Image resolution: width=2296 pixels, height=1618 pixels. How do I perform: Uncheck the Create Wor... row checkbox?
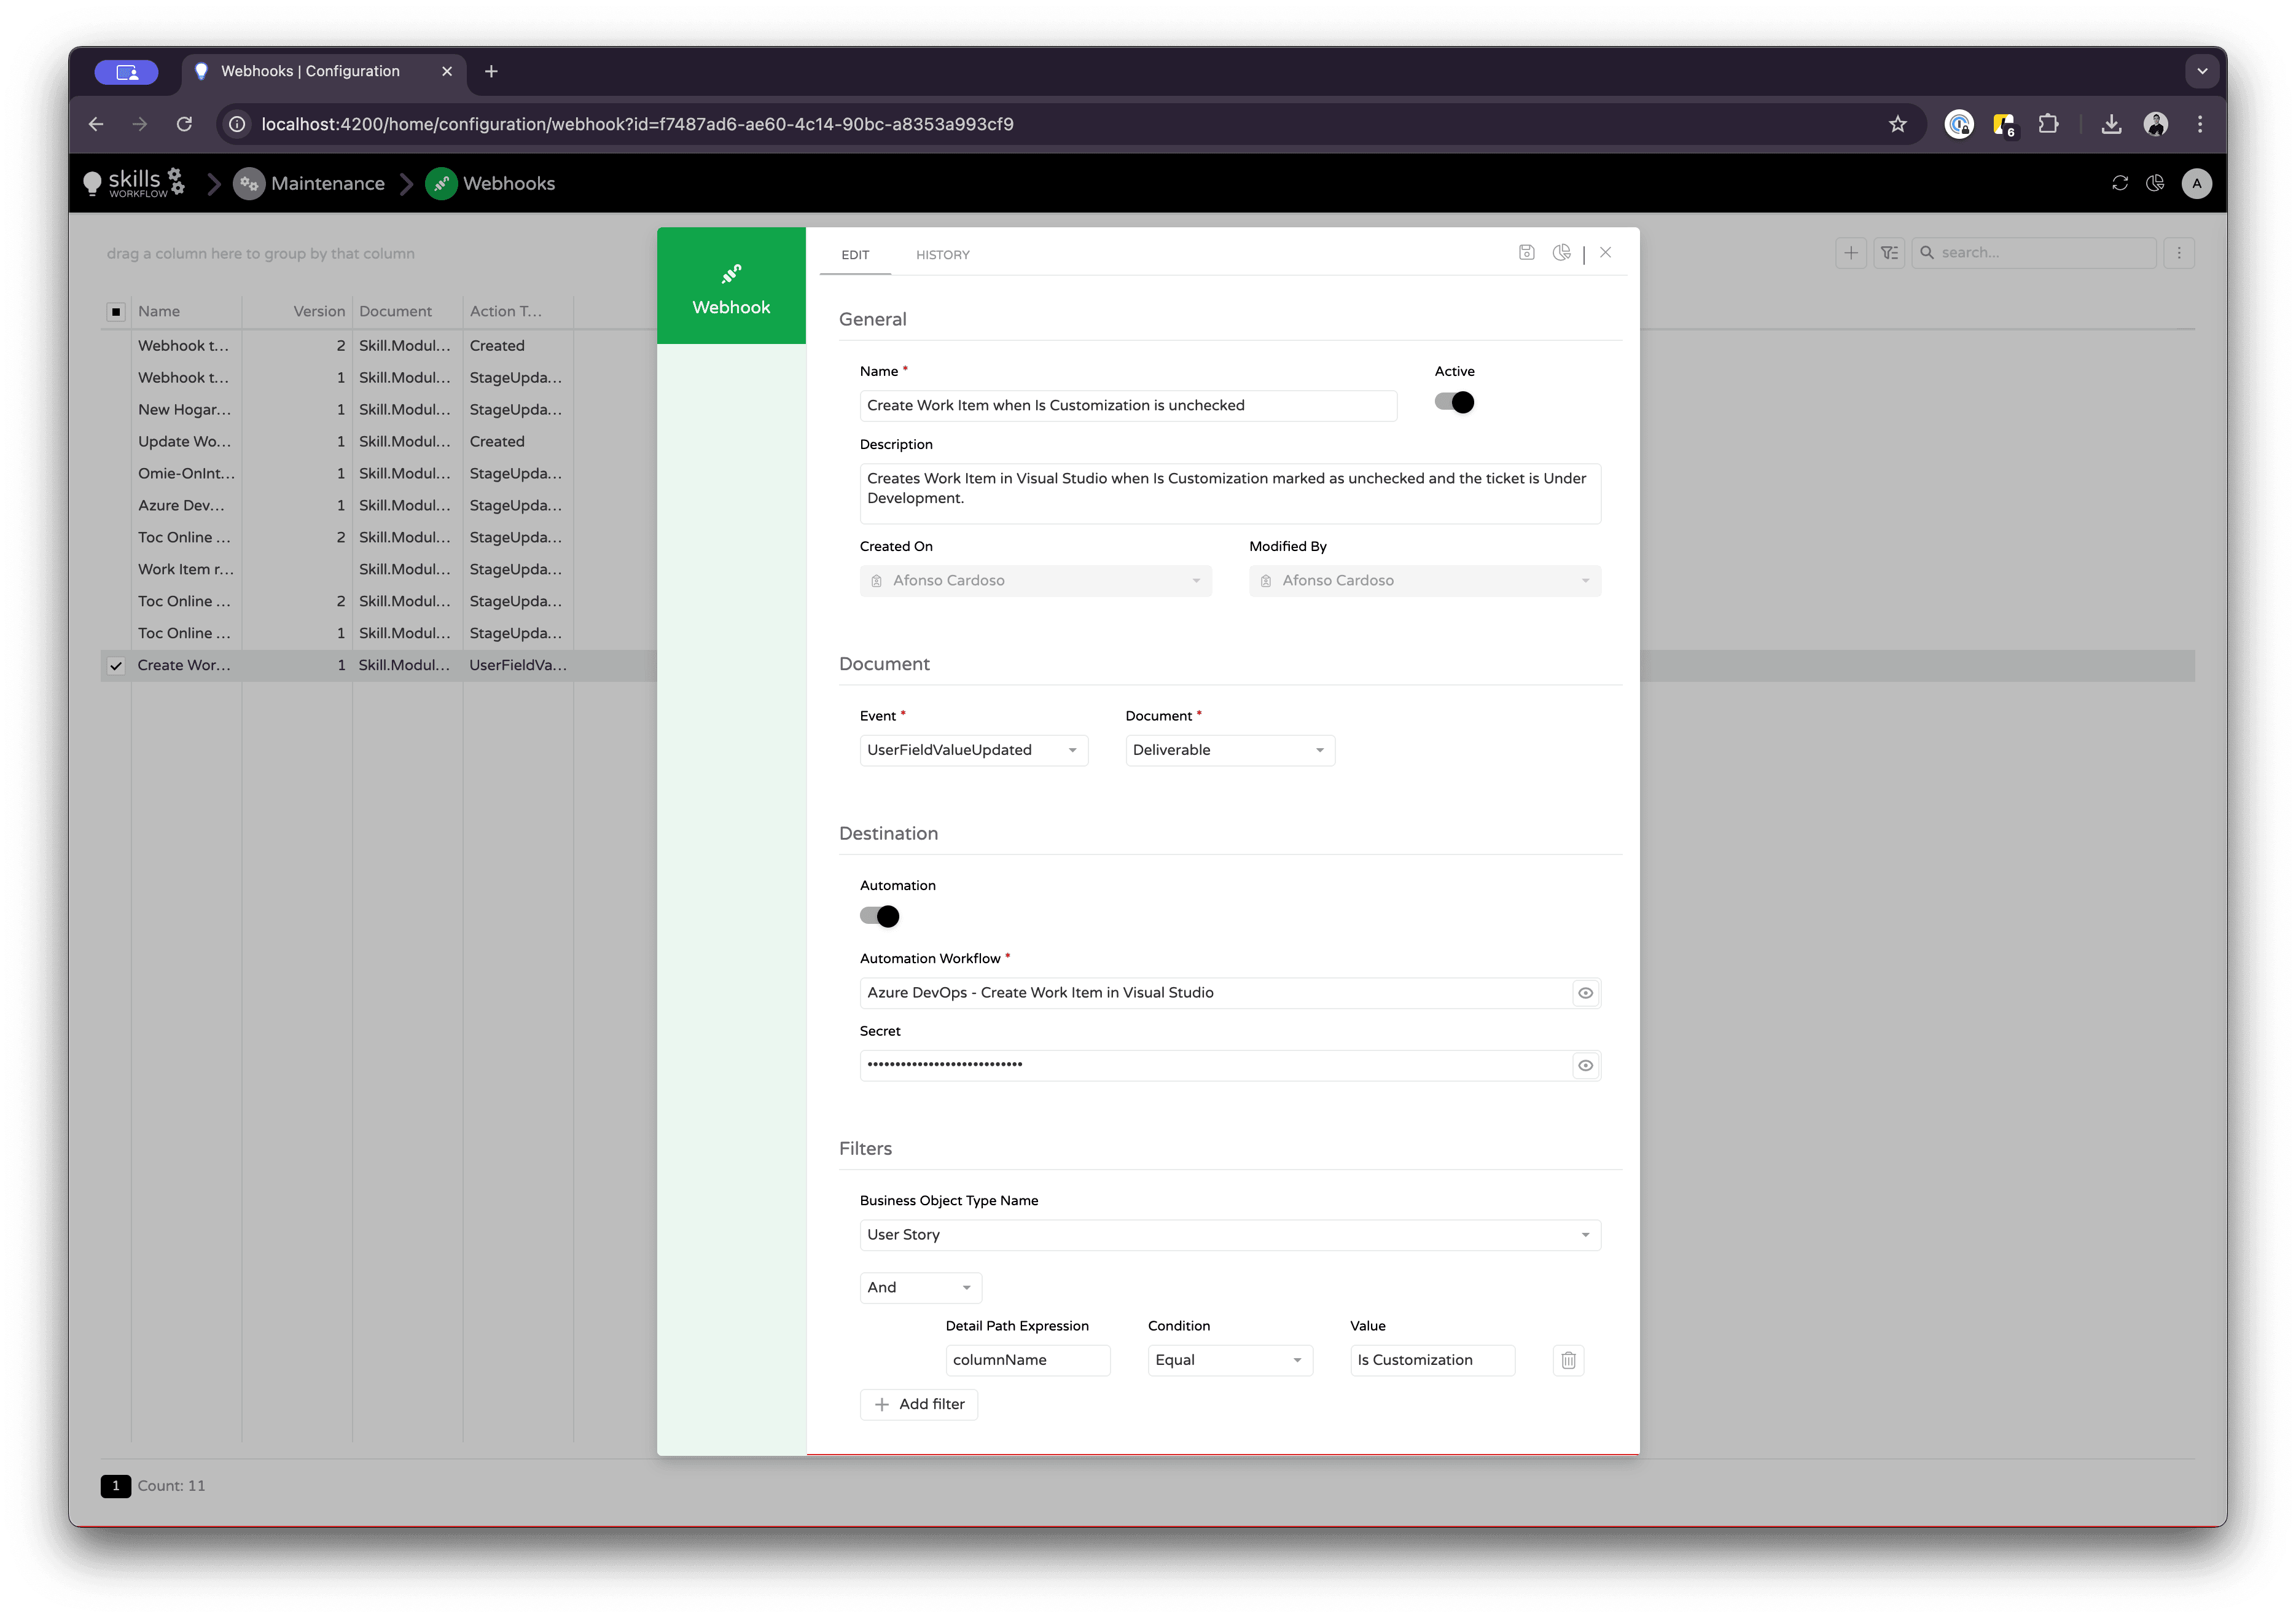click(116, 666)
